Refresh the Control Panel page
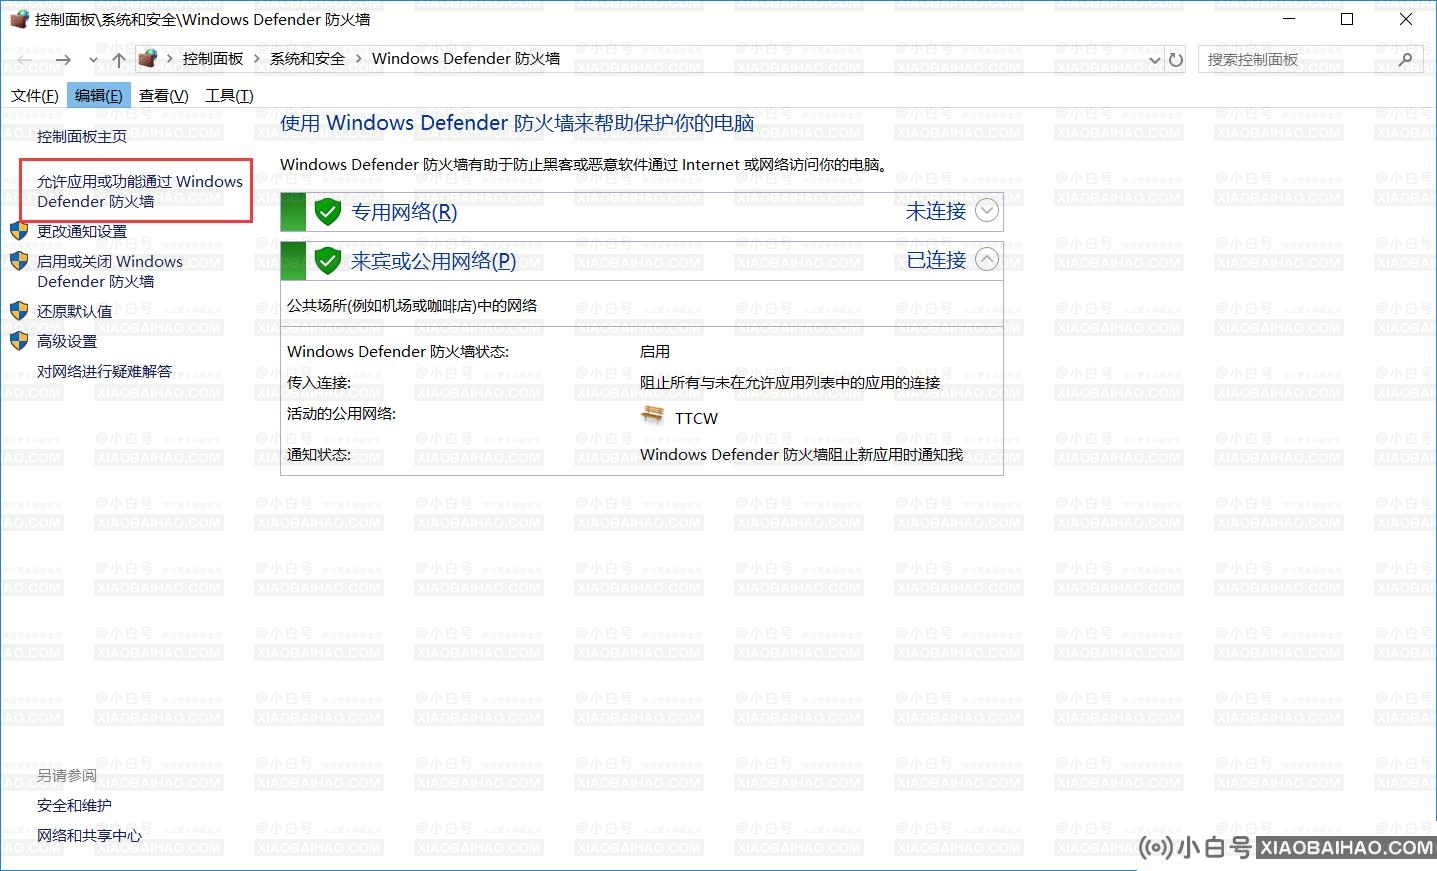1437x871 pixels. [1176, 60]
